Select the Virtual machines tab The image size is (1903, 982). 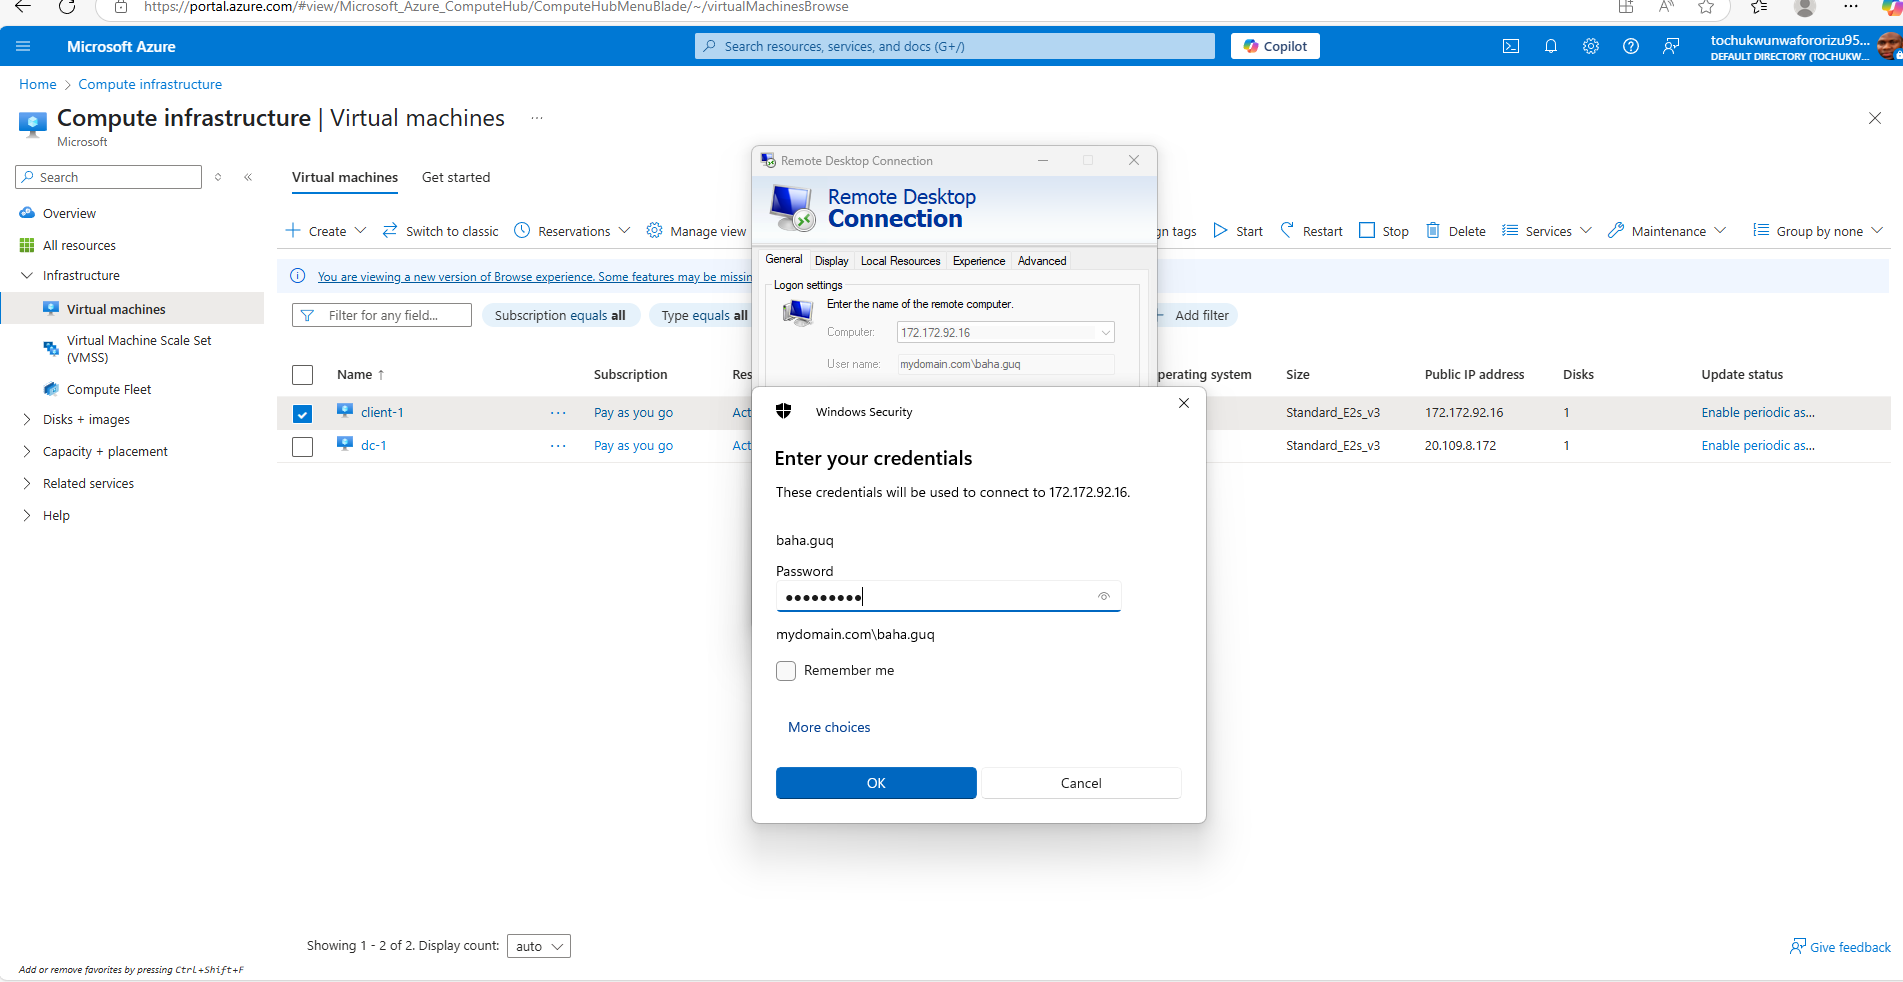click(345, 177)
